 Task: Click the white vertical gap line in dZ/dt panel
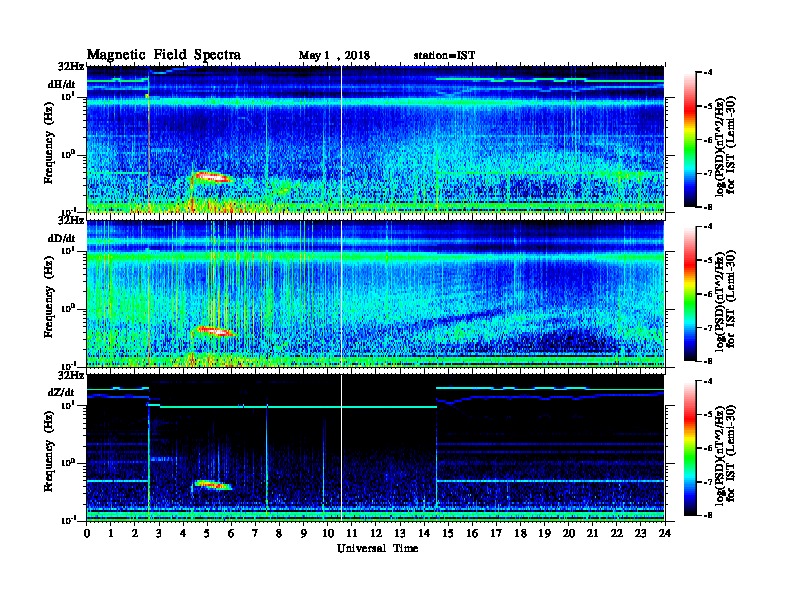coord(341,447)
